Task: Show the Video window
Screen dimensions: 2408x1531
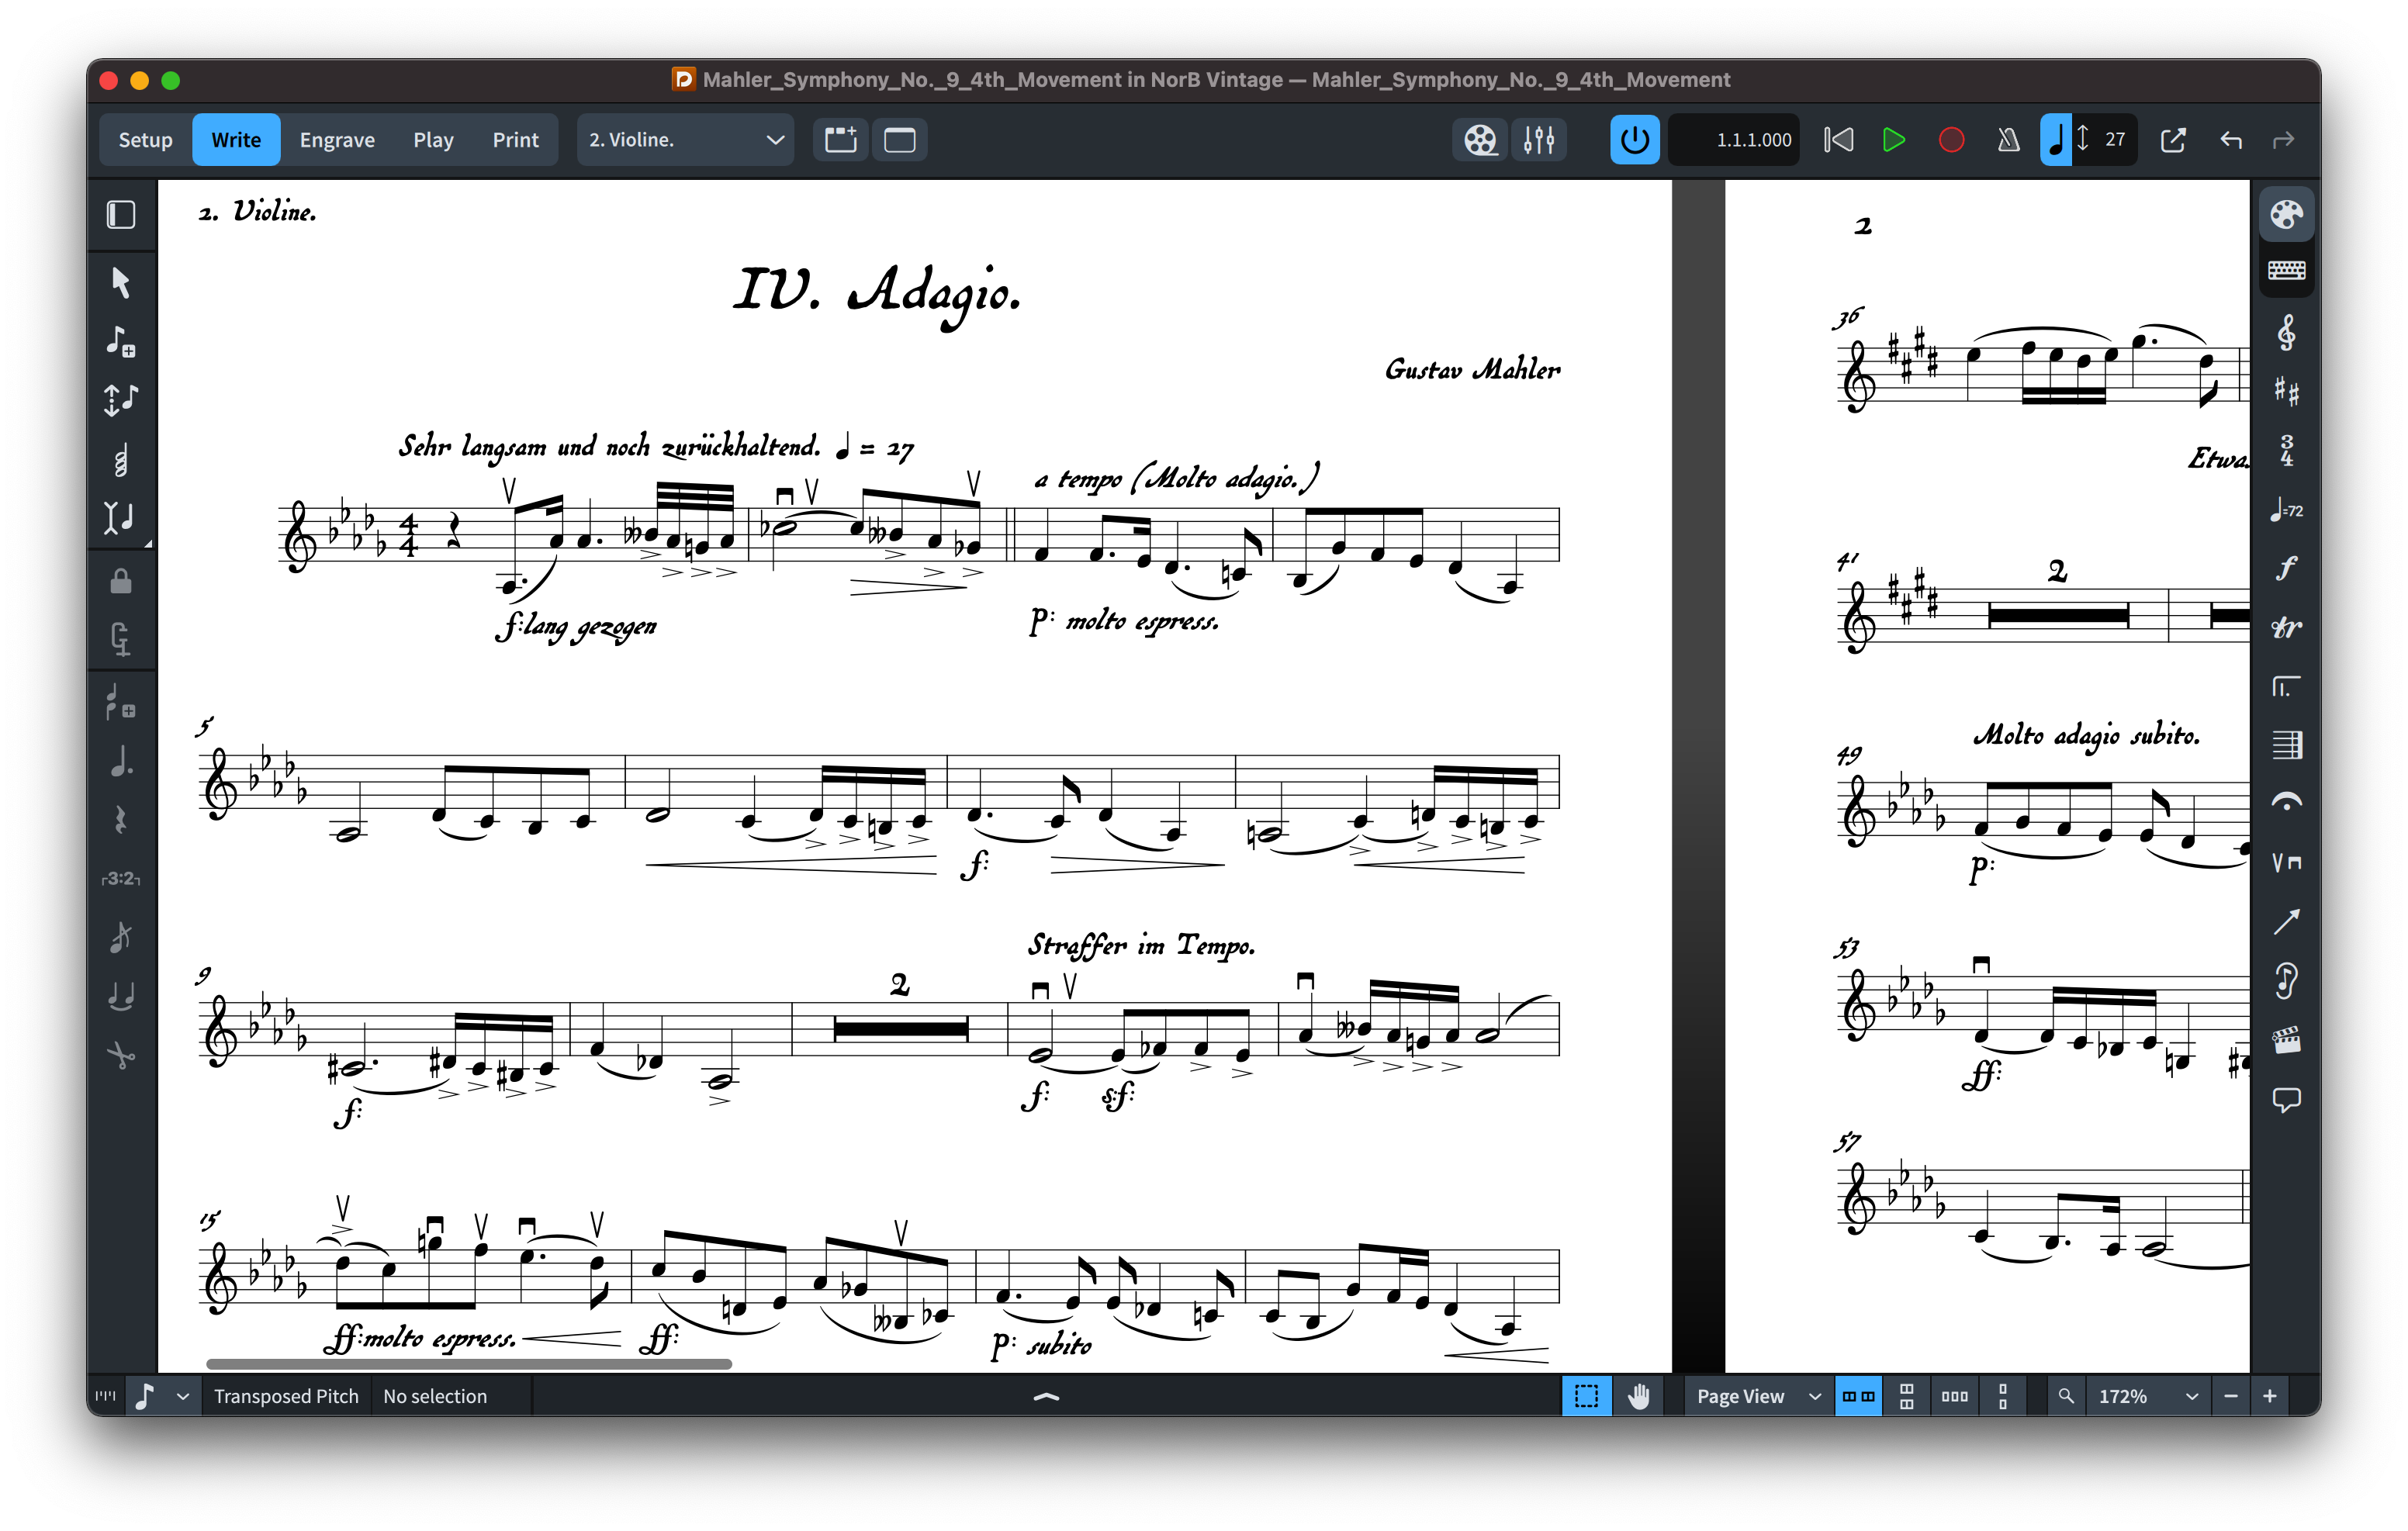Action: pos(1480,140)
